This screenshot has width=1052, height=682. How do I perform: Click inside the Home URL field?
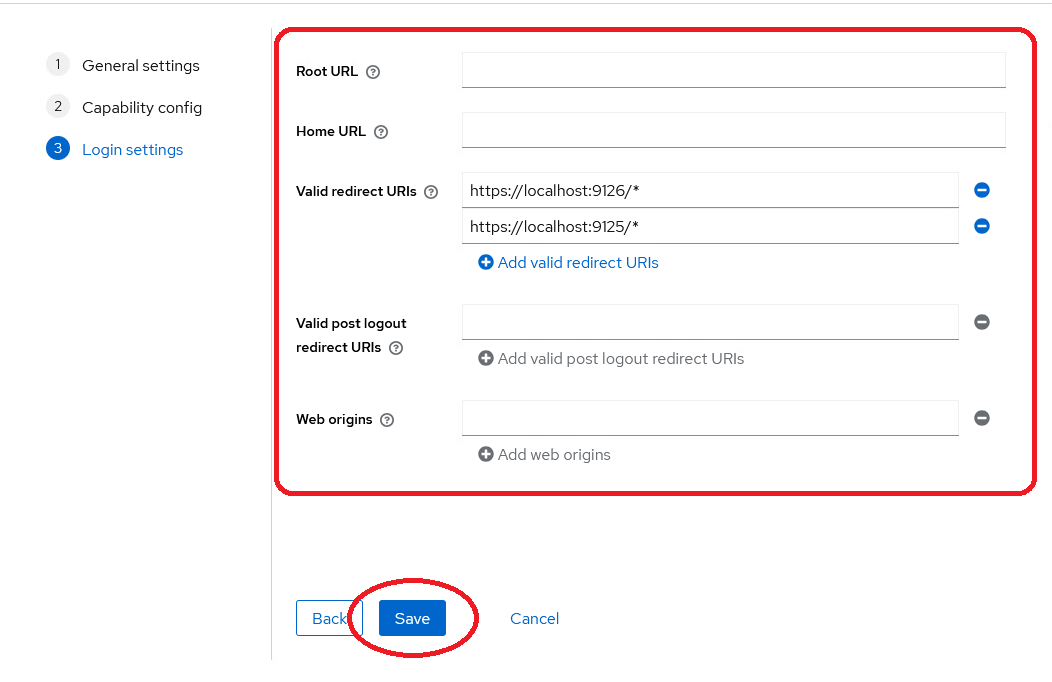pos(733,130)
